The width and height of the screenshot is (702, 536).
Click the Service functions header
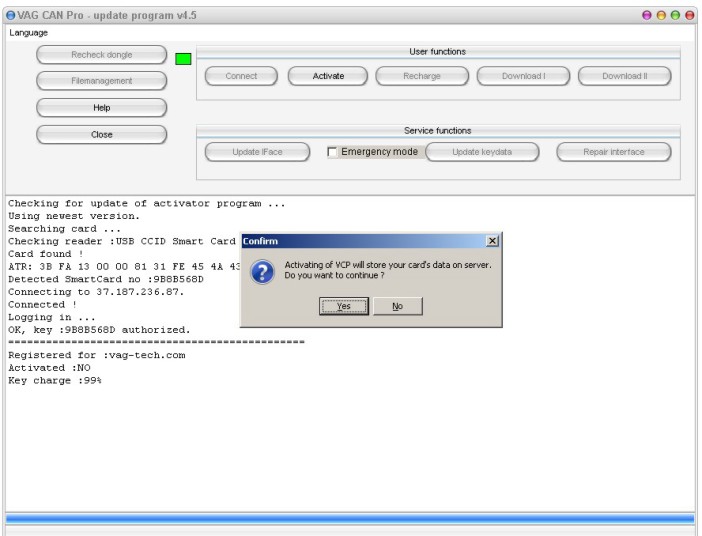pos(437,131)
